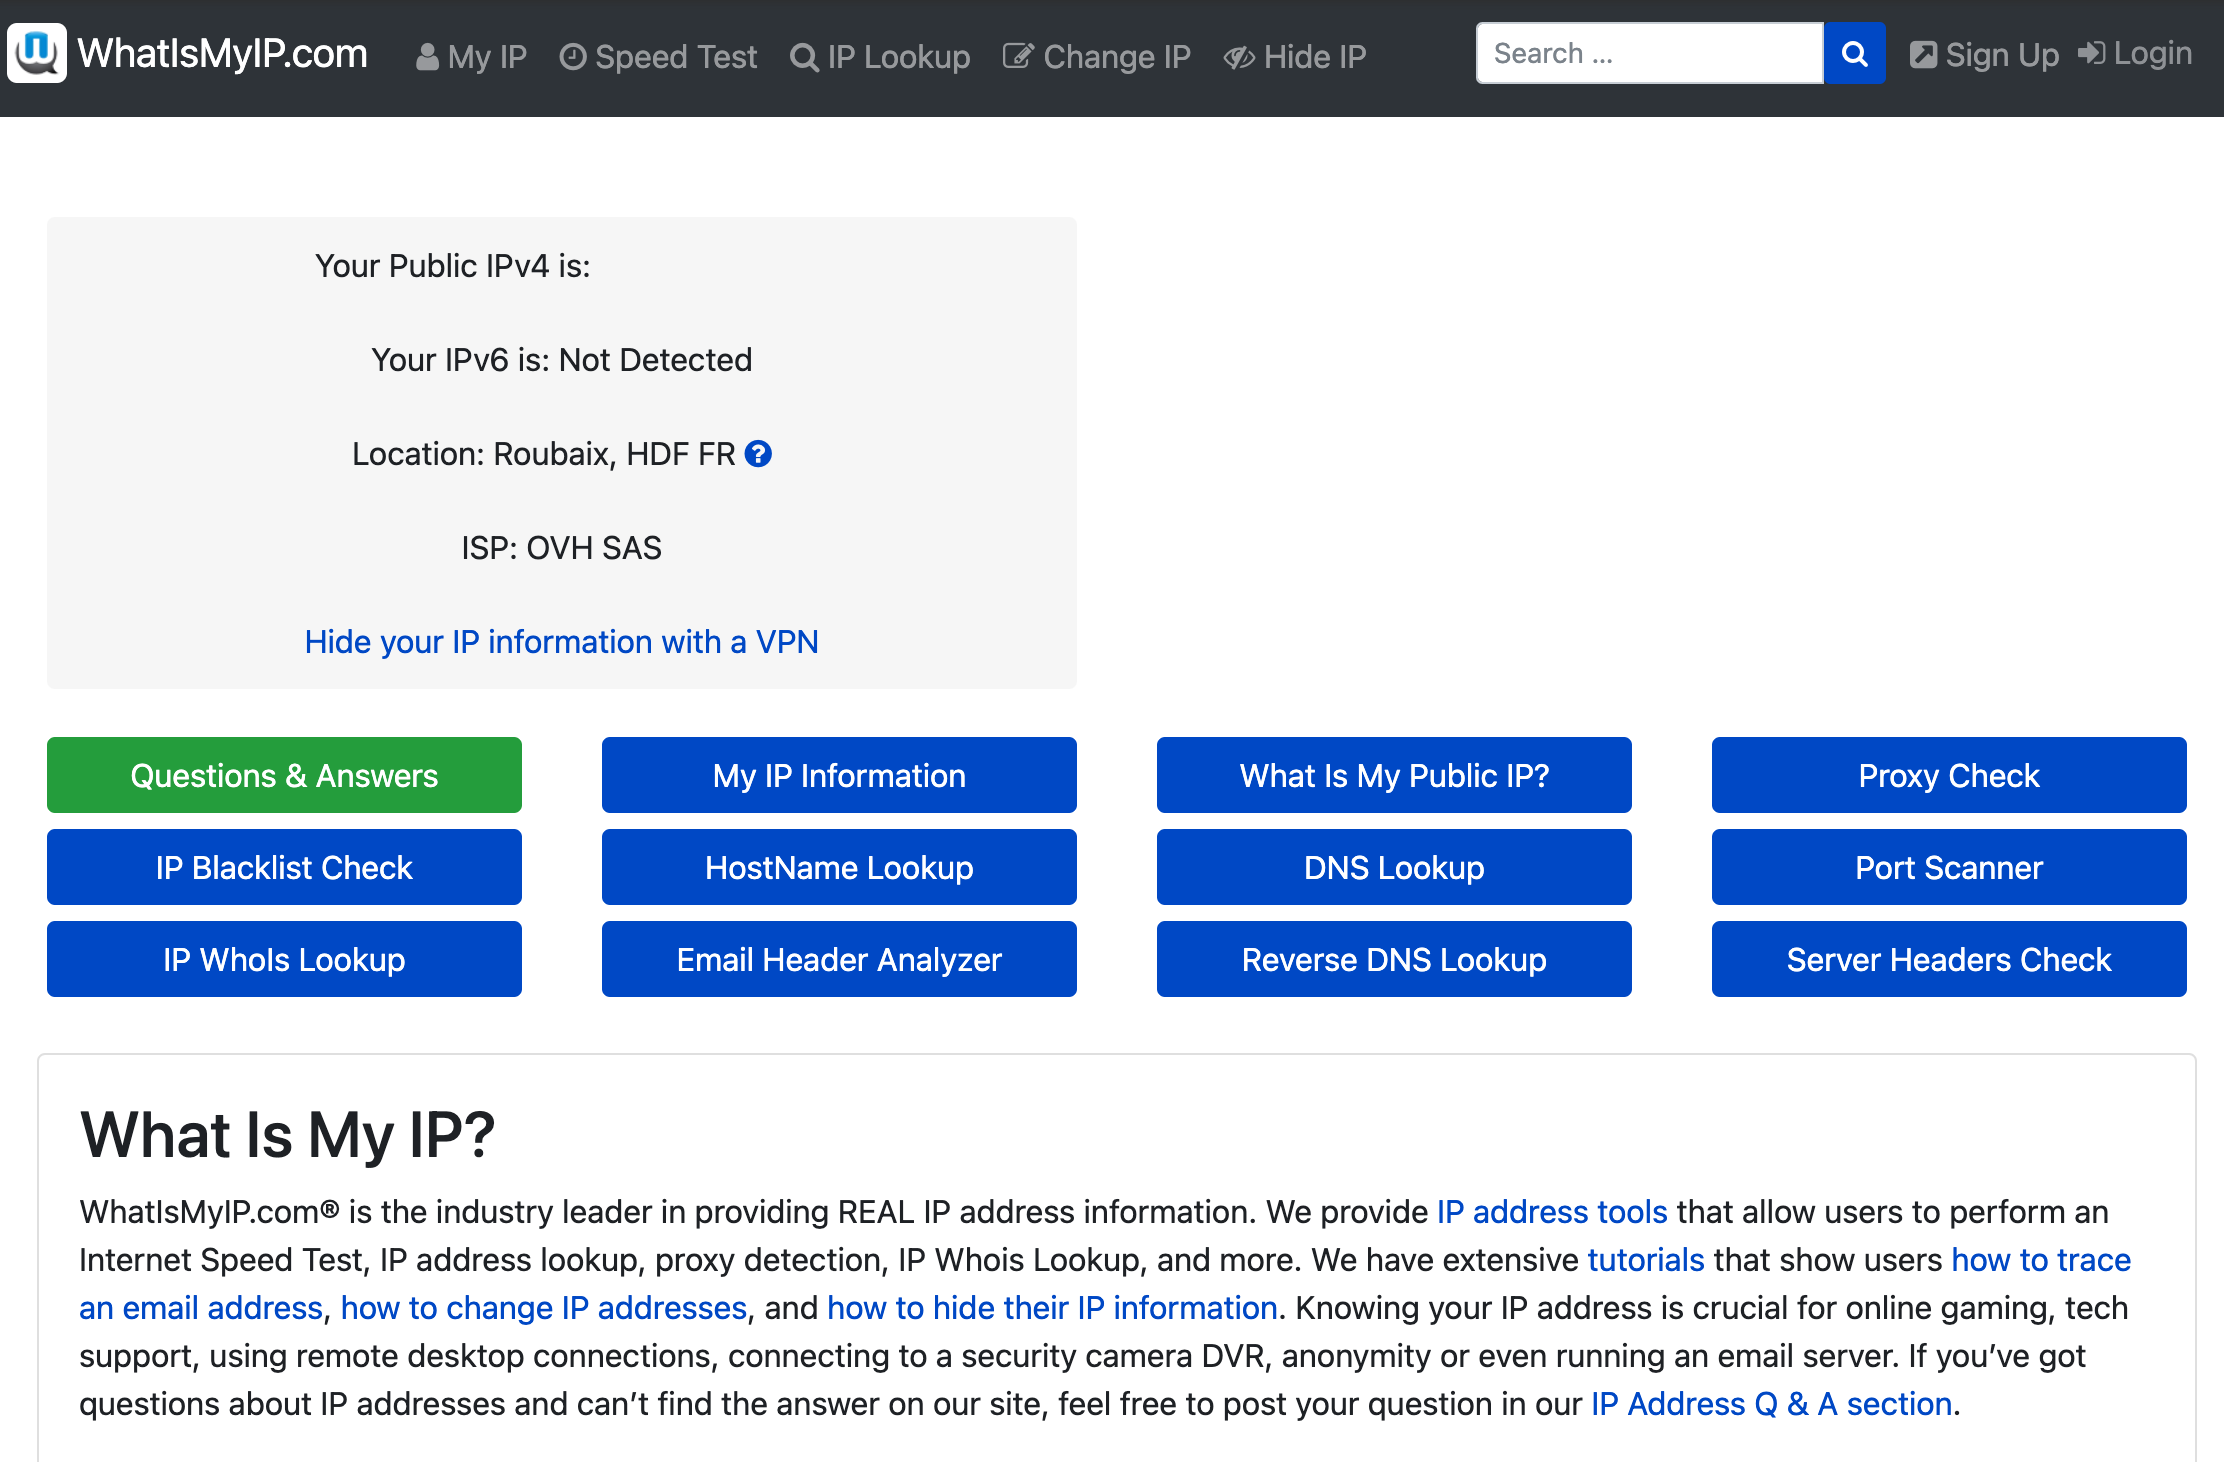Launch the Port Scanner tool
This screenshot has width=2224, height=1462.
1949,867
